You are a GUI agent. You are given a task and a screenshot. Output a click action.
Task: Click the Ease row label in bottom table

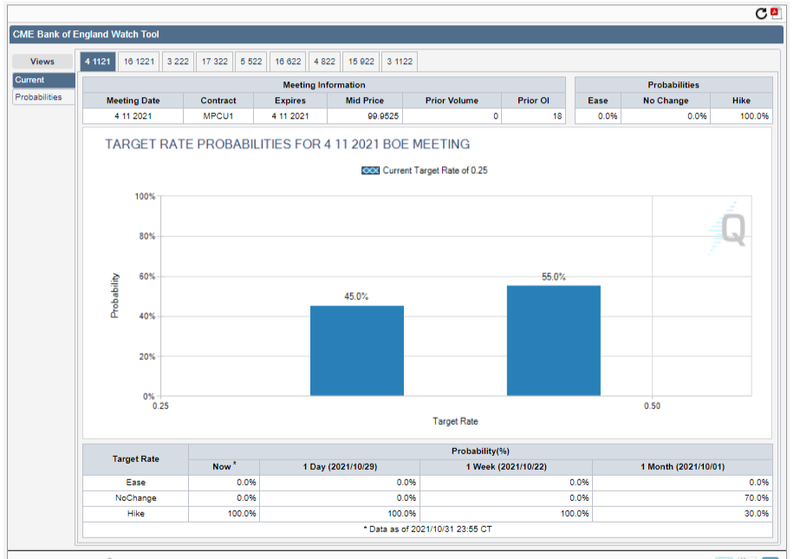pos(136,482)
